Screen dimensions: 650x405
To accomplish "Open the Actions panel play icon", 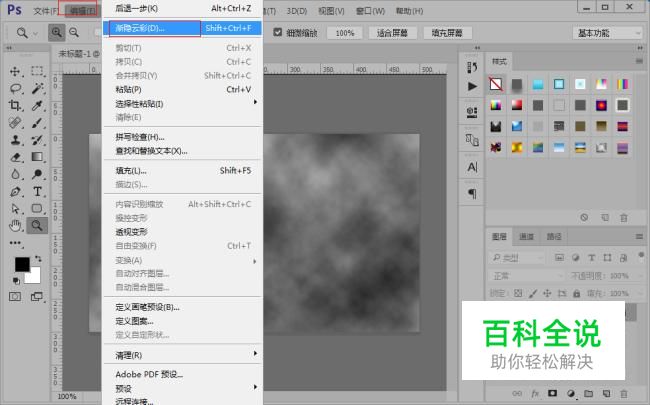I will (x=472, y=86).
